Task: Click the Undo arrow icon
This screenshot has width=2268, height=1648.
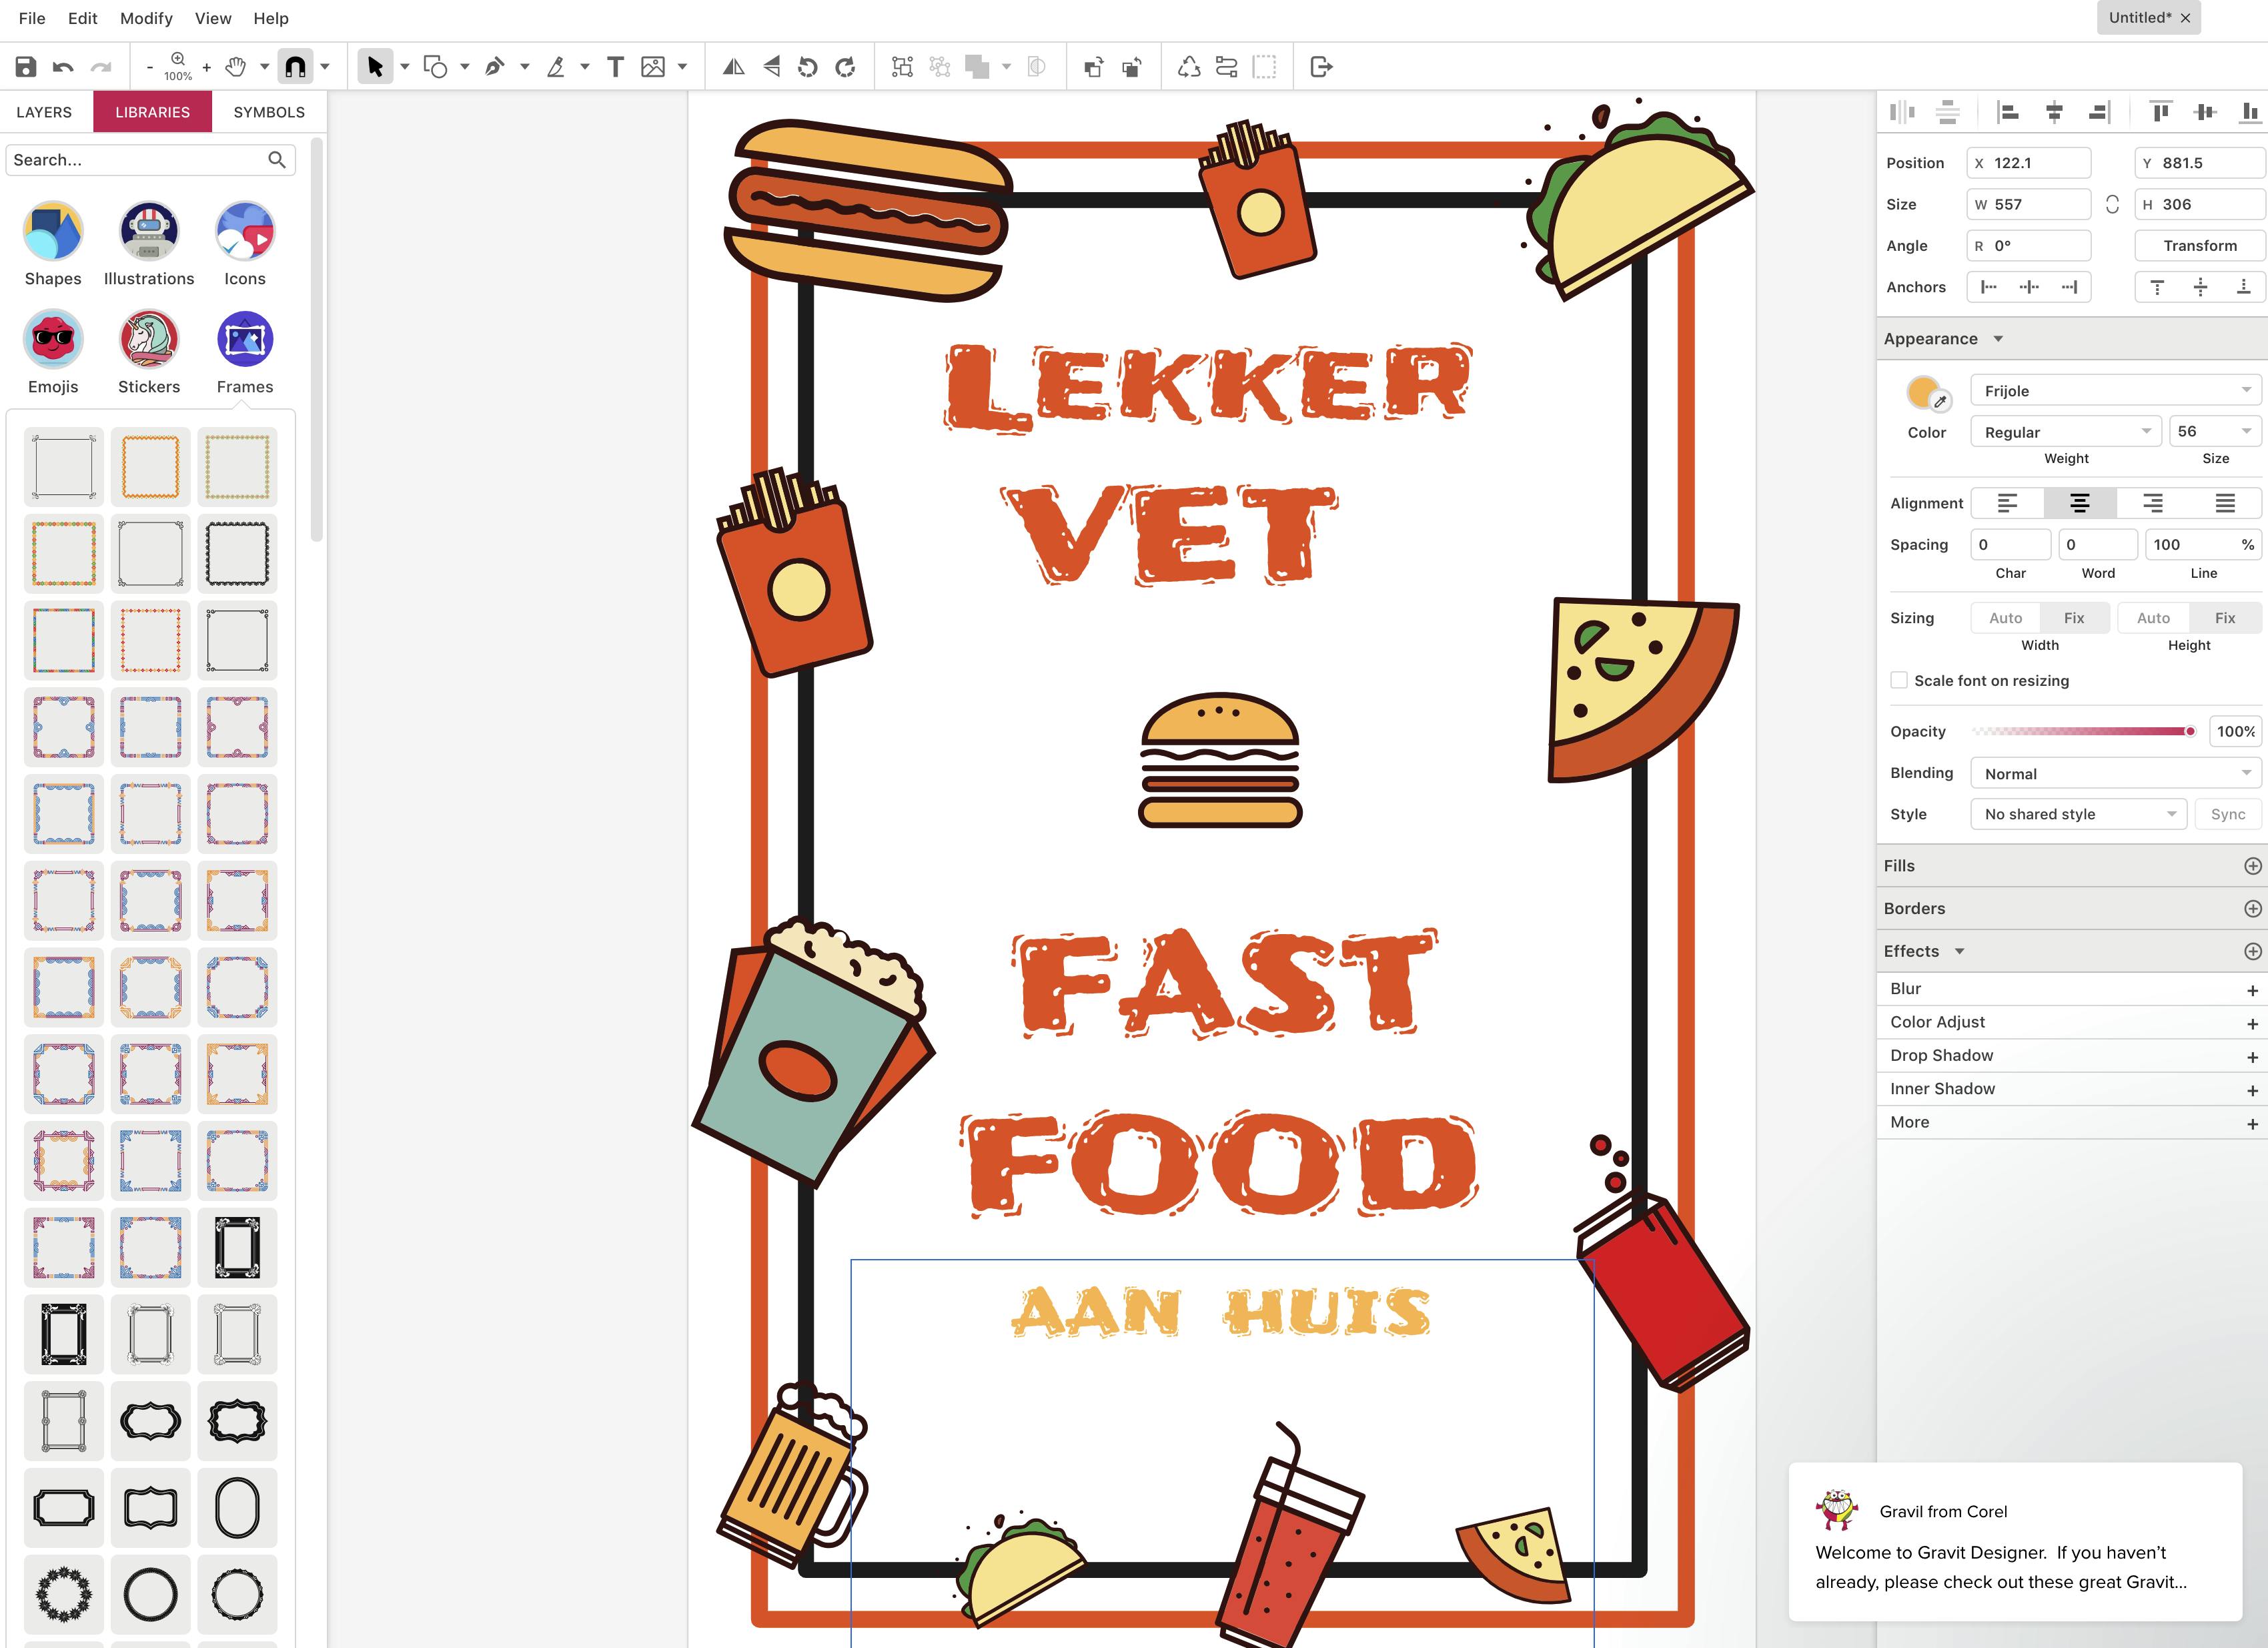Action: point(63,67)
